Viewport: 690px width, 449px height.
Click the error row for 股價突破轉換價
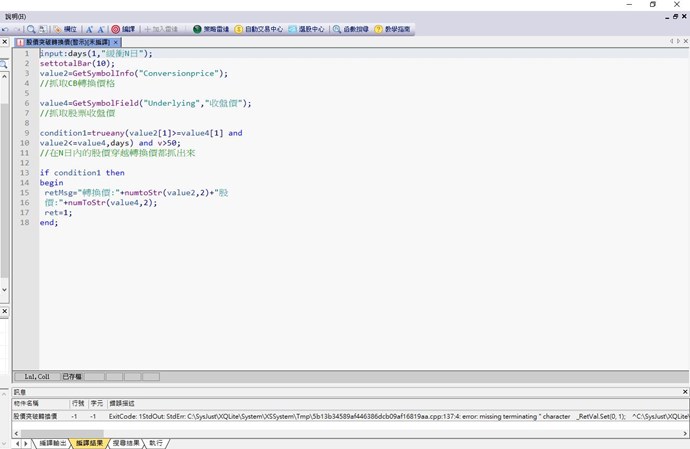point(35,415)
